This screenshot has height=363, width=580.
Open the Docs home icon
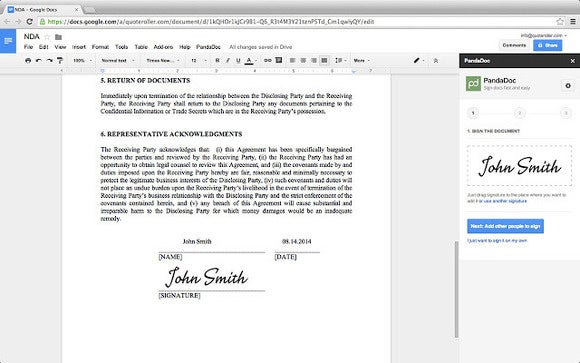tap(8, 41)
